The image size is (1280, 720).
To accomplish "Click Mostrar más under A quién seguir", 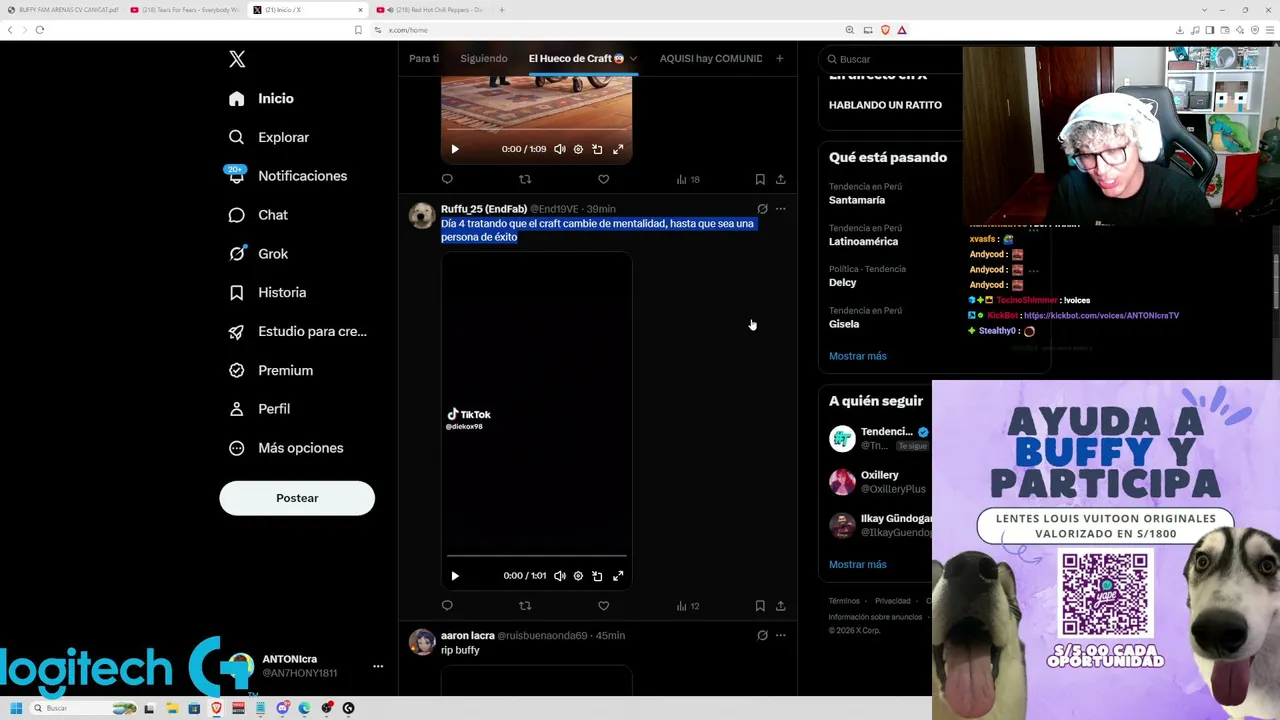I will (858, 565).
